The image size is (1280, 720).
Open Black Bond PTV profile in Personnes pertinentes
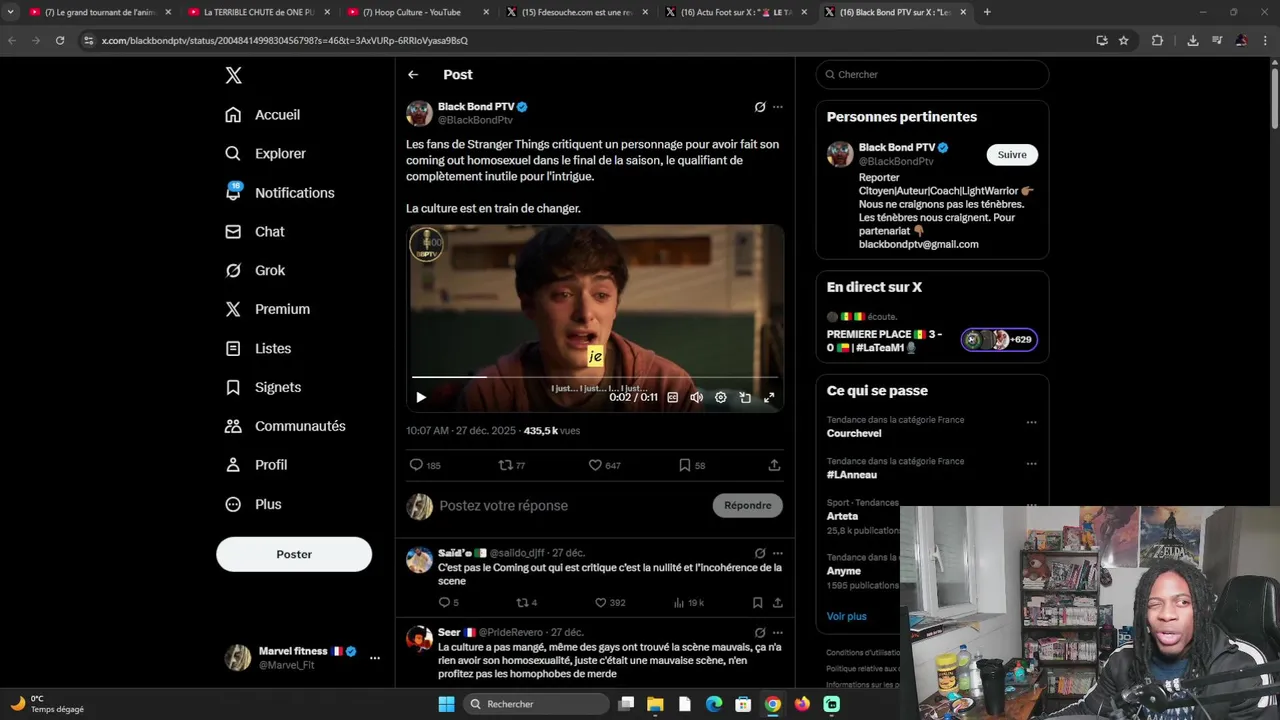click(896, 147)
